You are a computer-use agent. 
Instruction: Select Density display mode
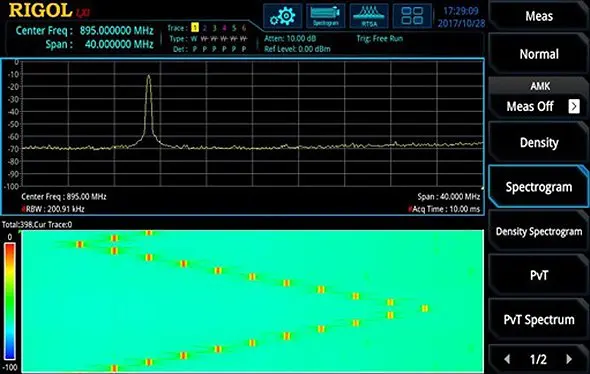click(539, 143)
